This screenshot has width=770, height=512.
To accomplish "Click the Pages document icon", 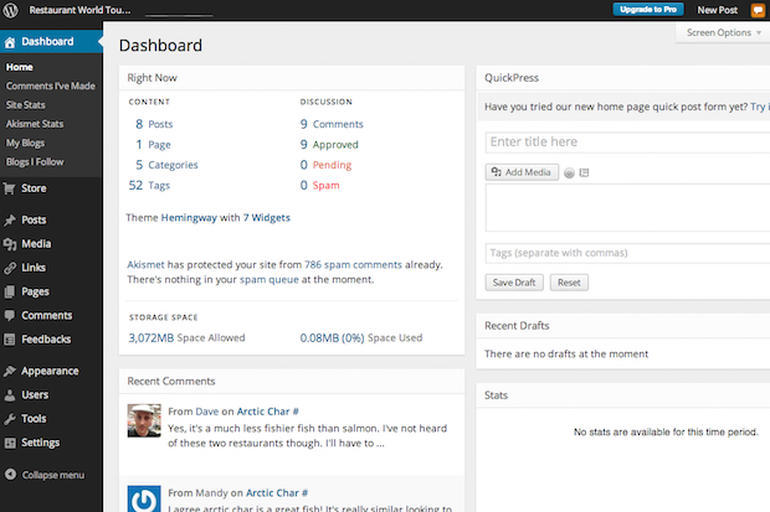I will click(9, 292).
